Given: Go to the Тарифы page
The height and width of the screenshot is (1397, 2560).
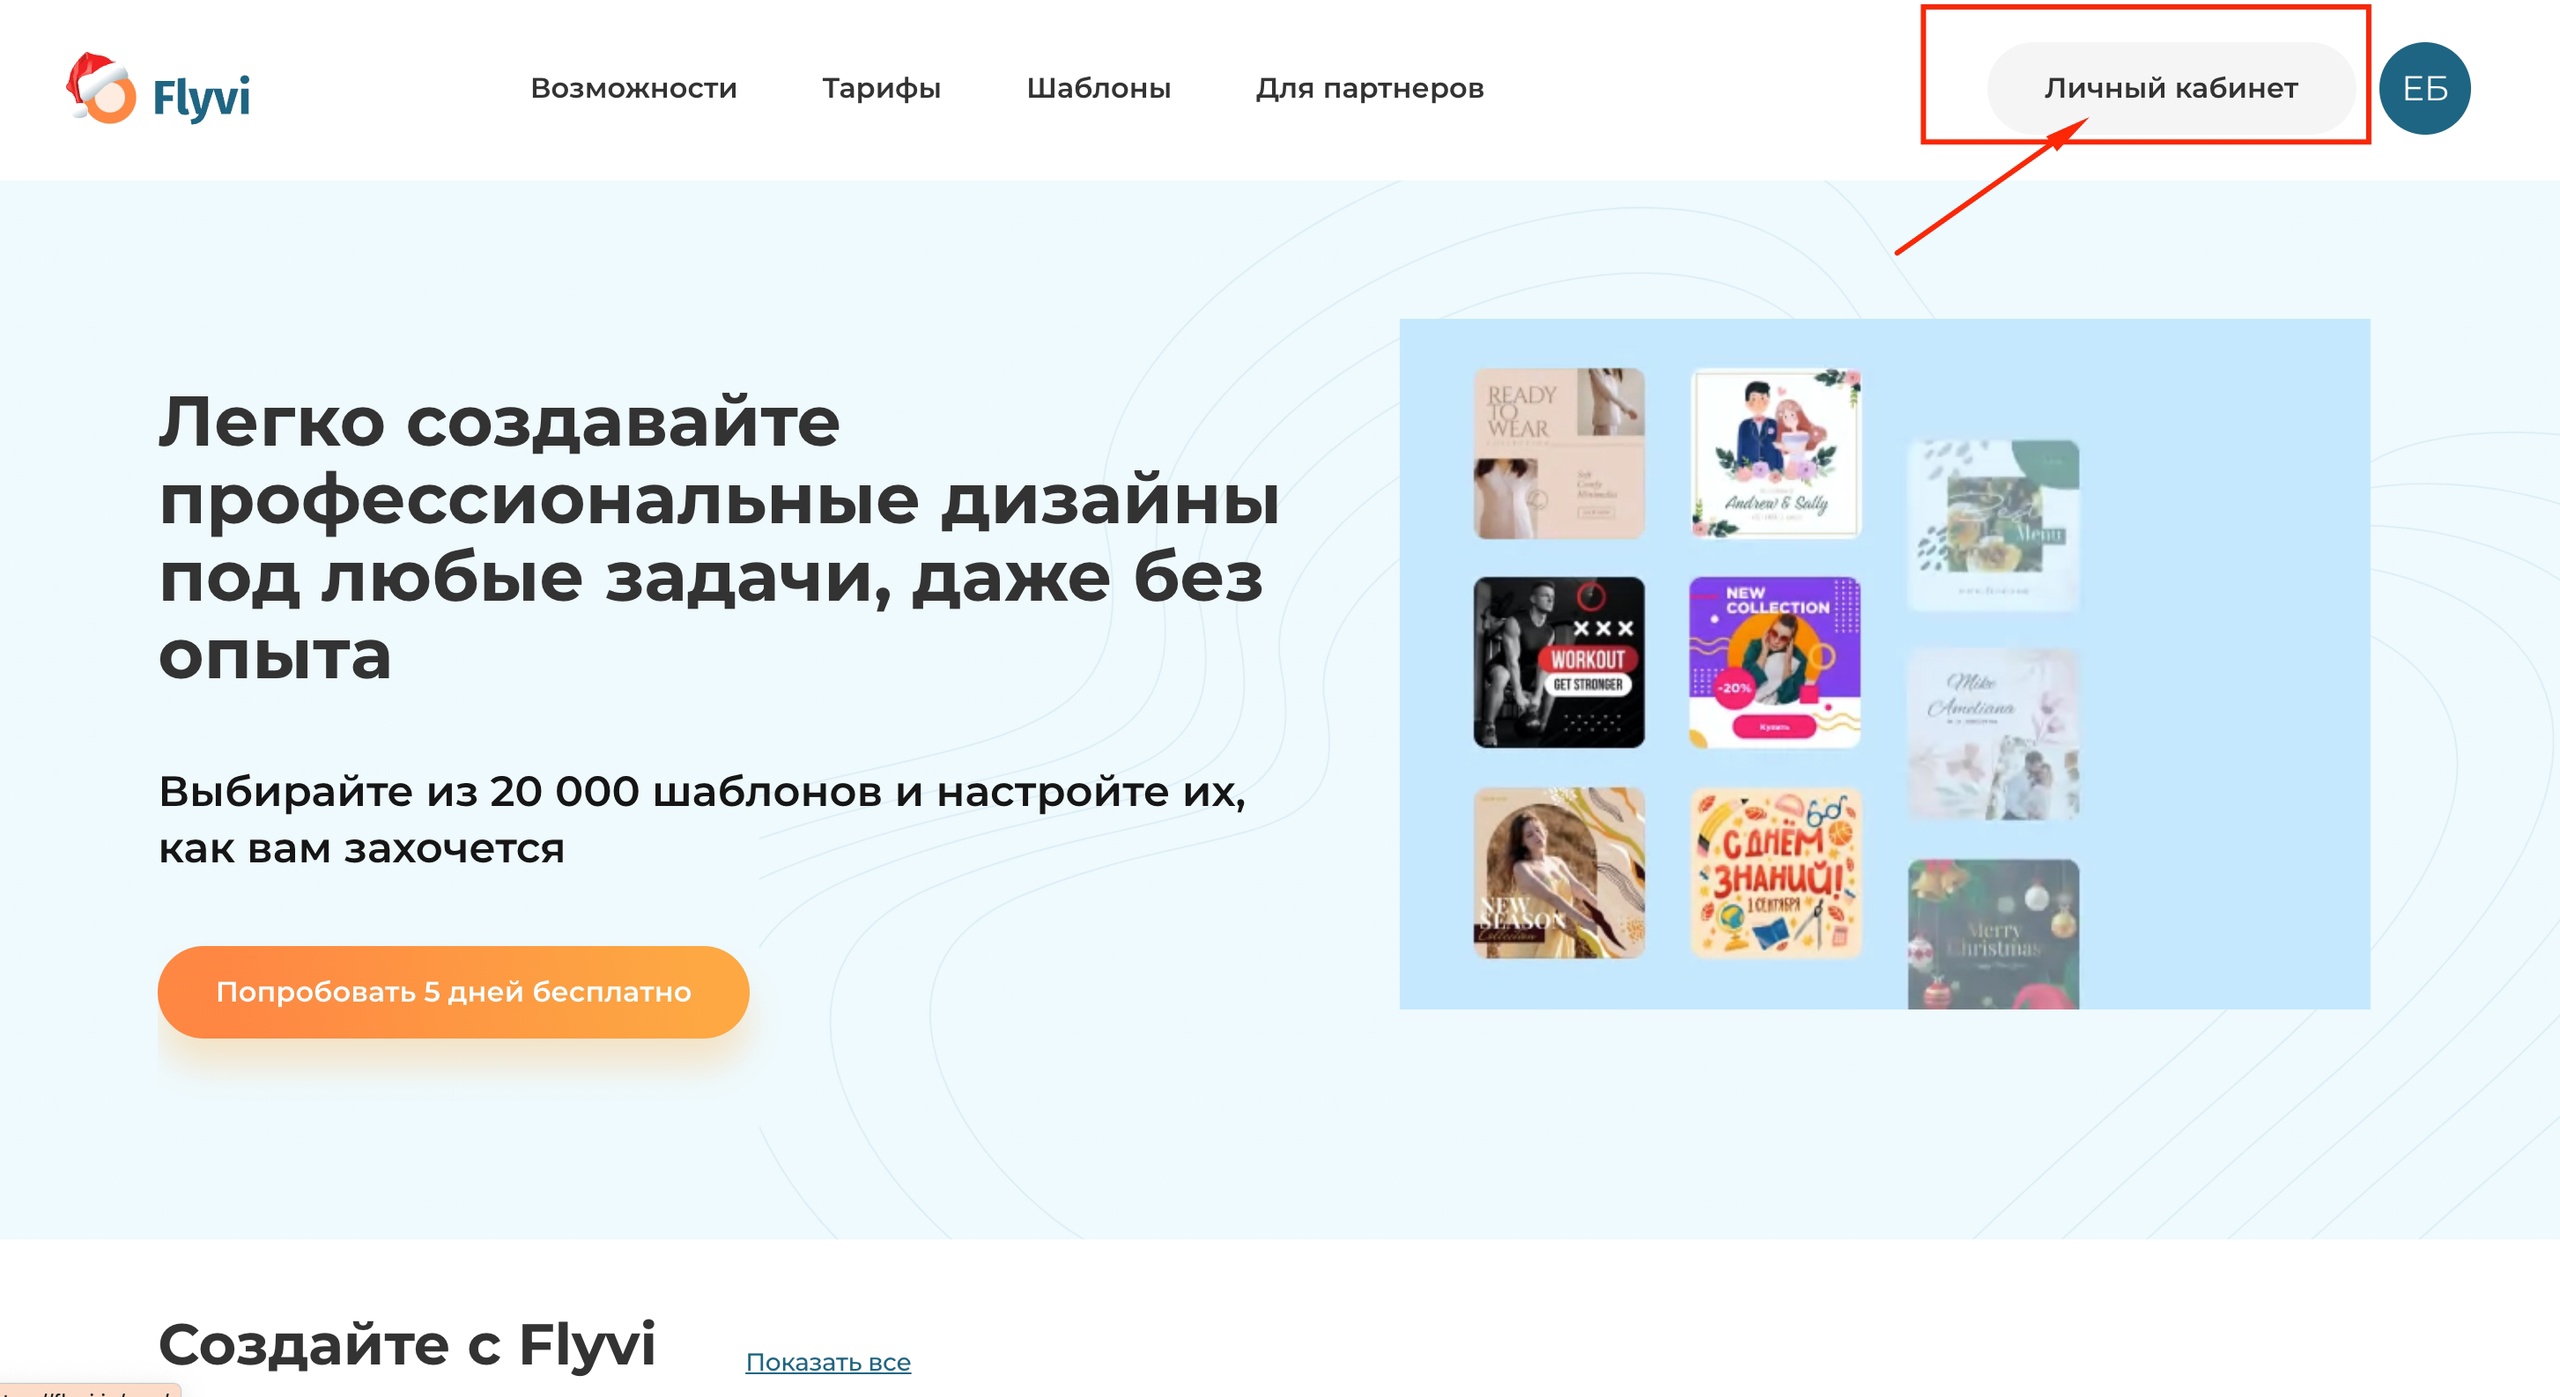Looking at the screenshot, I should click(881, 88).
